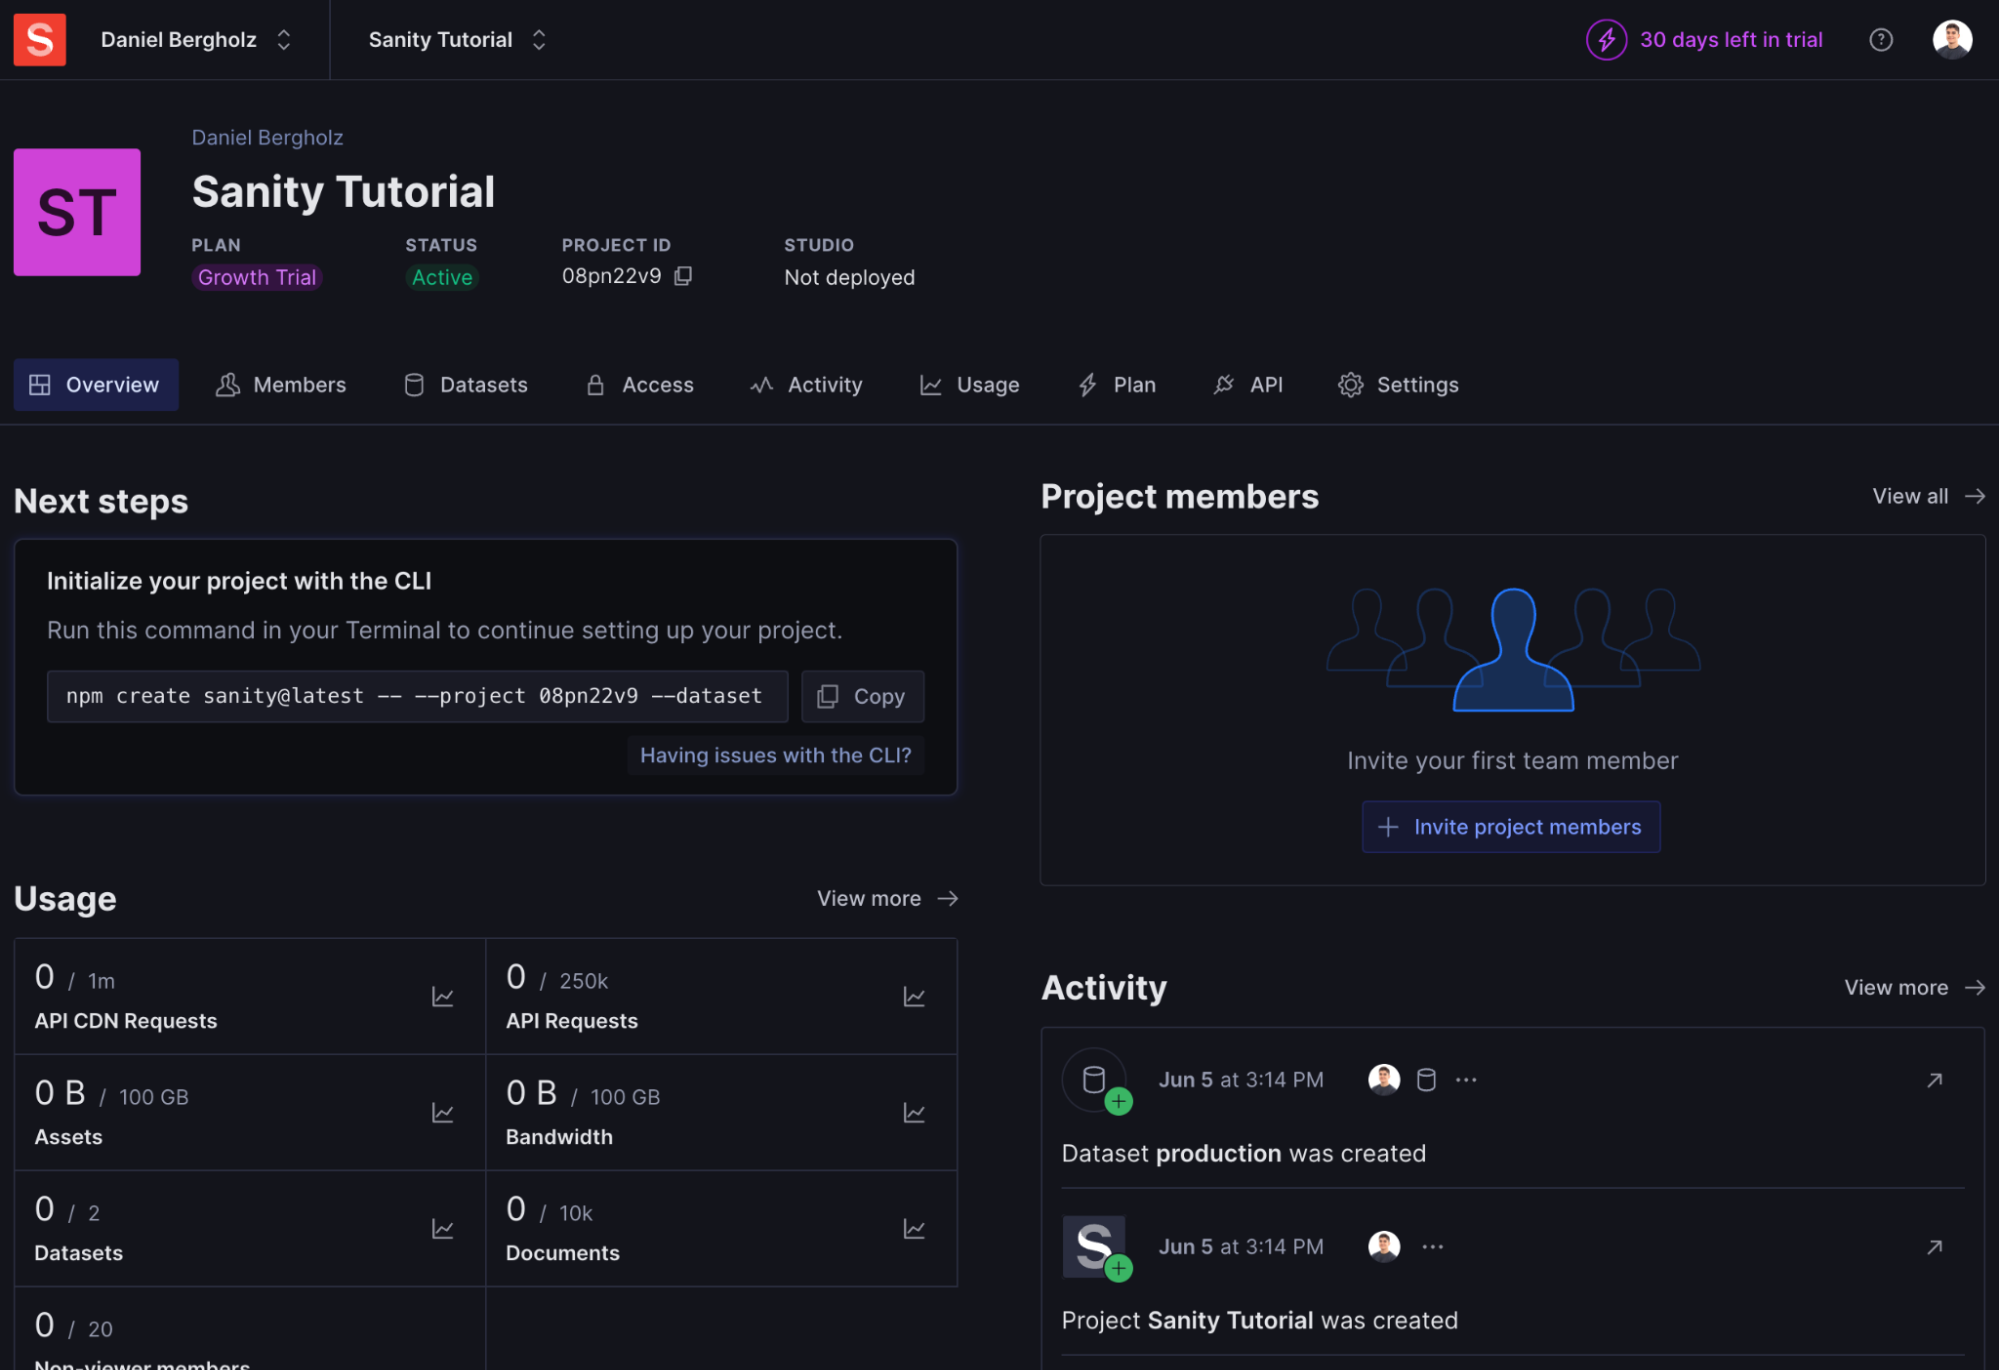Viewport: 1999px width, 1371px height.
Task: Open the Bandwidth usage chart icon
Action: click(913, 1112)
